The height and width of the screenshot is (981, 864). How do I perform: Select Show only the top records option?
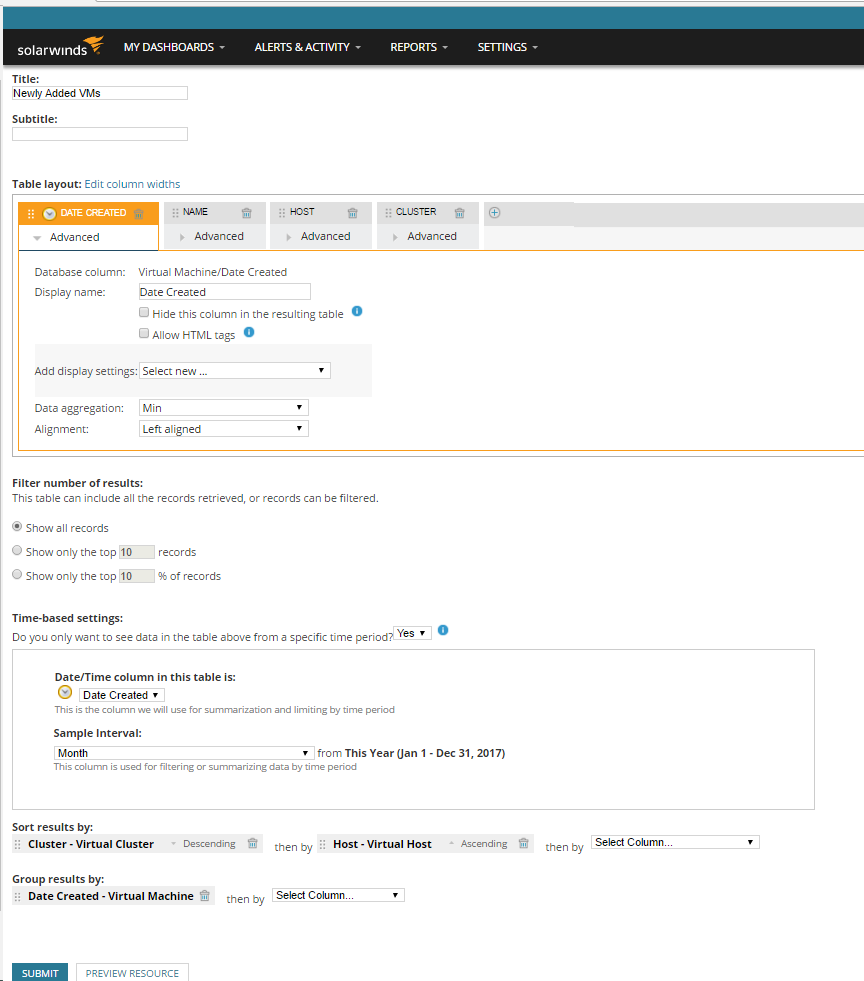[x=18, y=551]
